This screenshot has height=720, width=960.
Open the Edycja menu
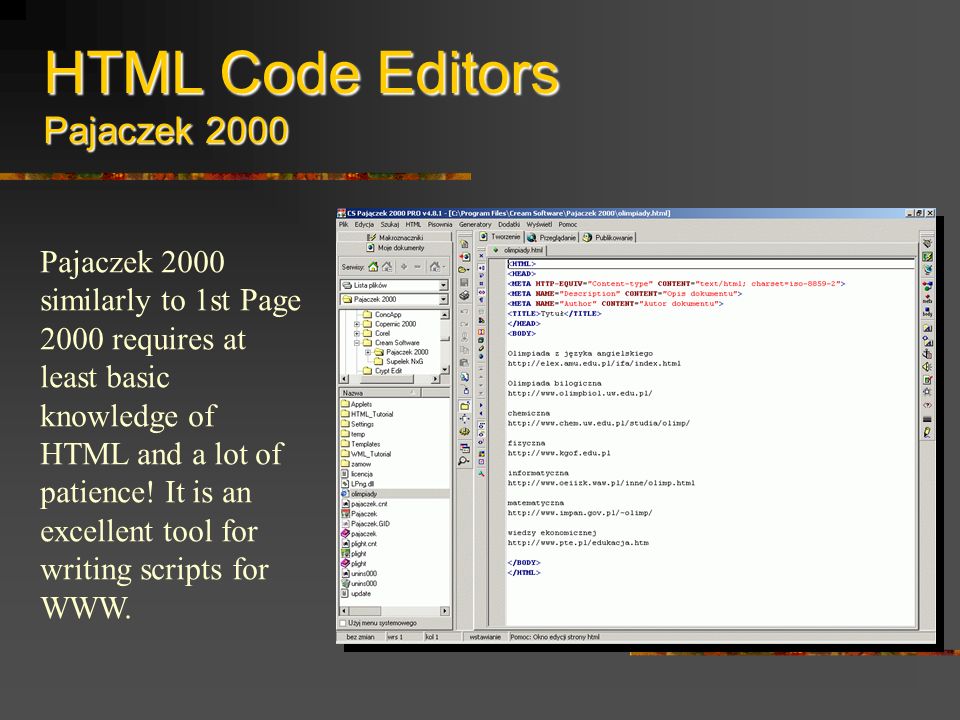click(x=364, y=225)
